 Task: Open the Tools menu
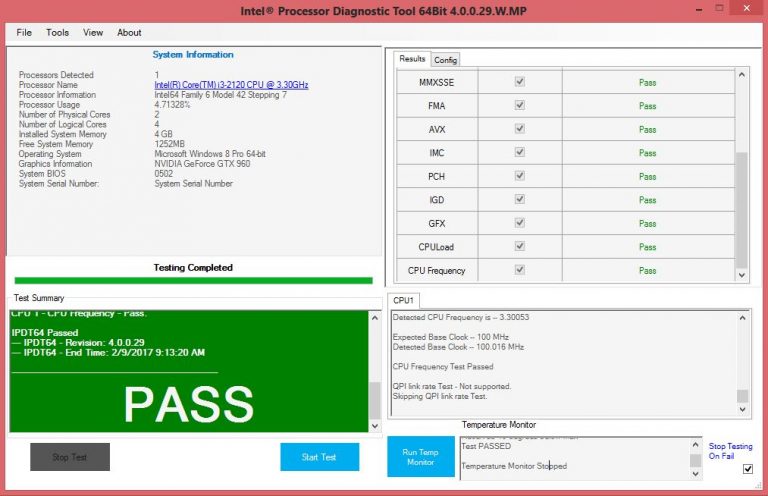coord(57,32)
